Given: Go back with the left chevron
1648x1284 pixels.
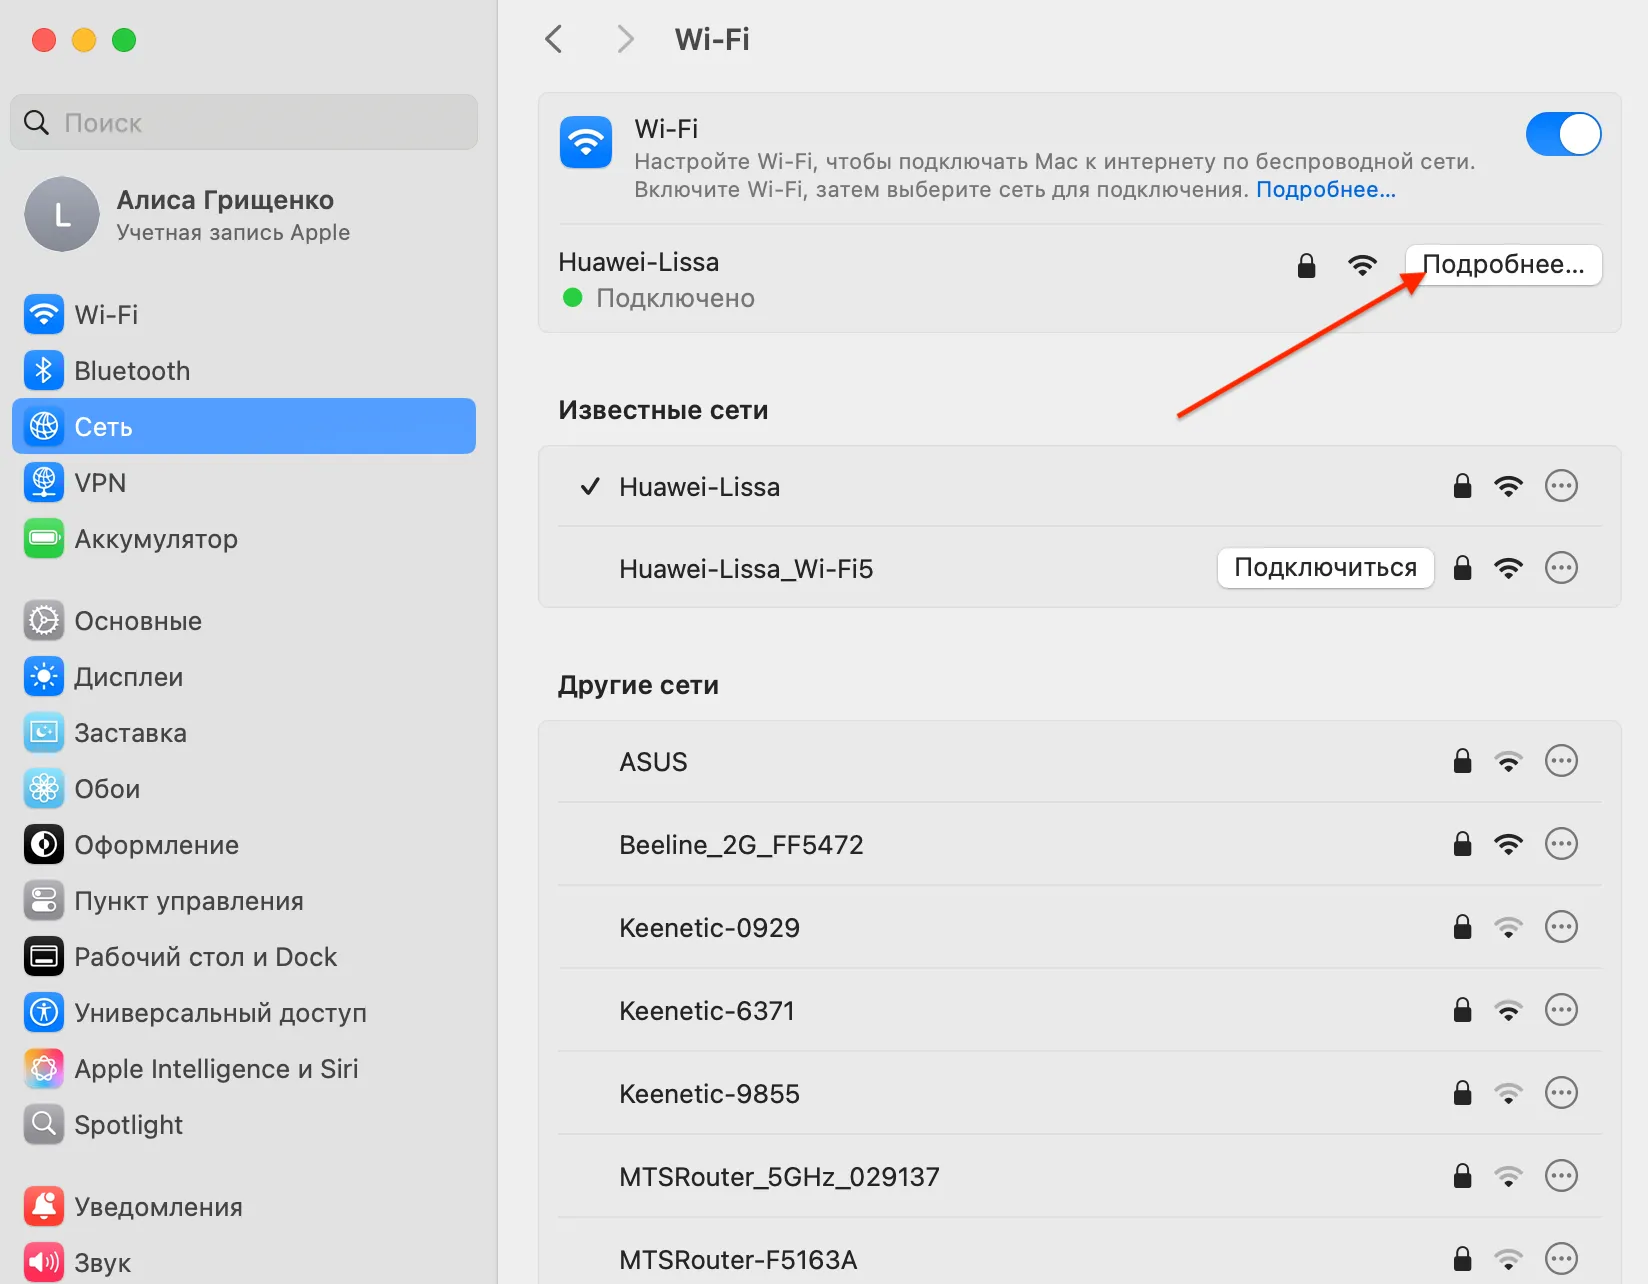Looking at the screenshot, I should (554, 39).
